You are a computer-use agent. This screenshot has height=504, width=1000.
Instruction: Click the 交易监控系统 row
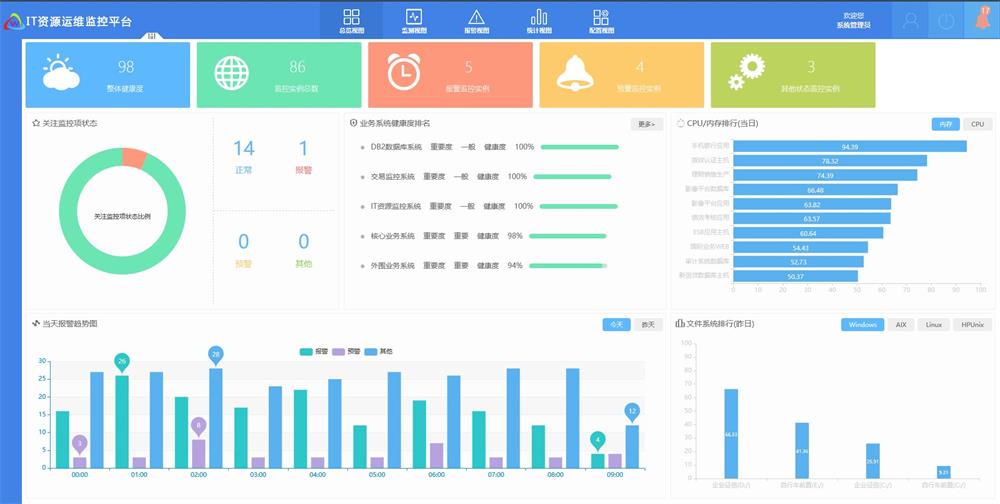[x=486, y=177]
